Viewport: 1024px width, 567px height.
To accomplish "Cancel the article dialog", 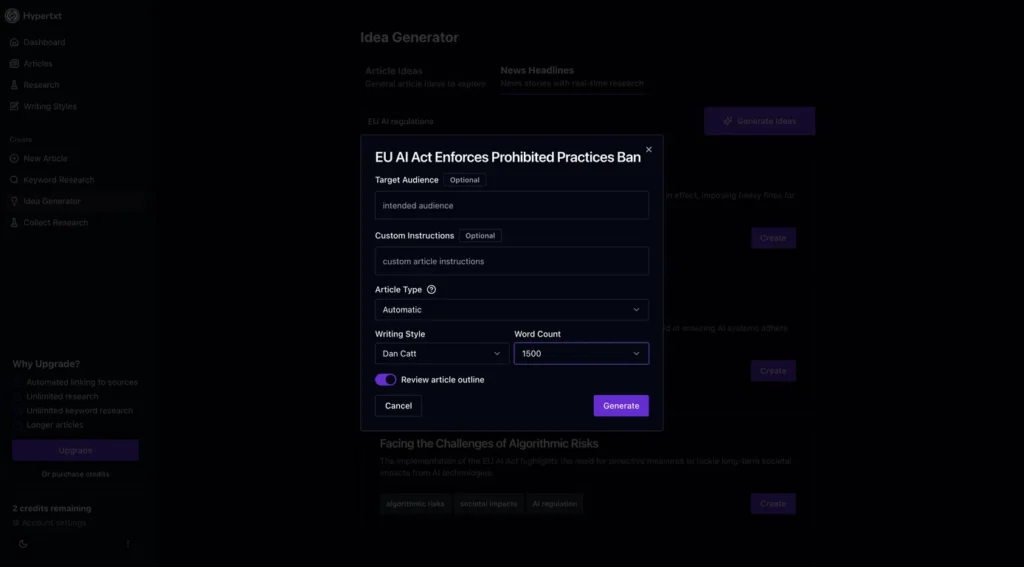I will [398, 406].
